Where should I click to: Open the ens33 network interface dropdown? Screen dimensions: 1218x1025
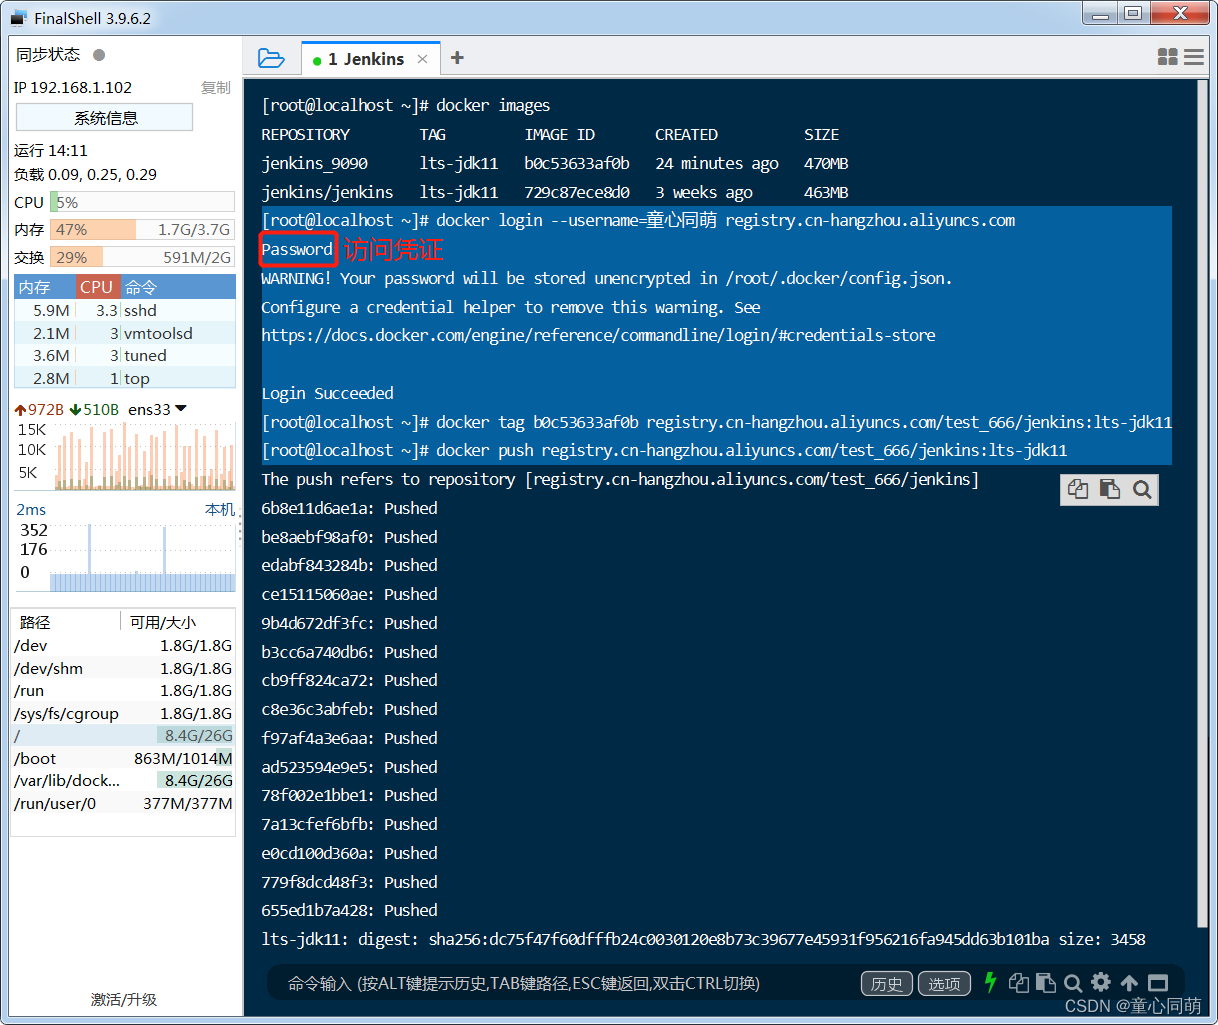pos(157,409)
